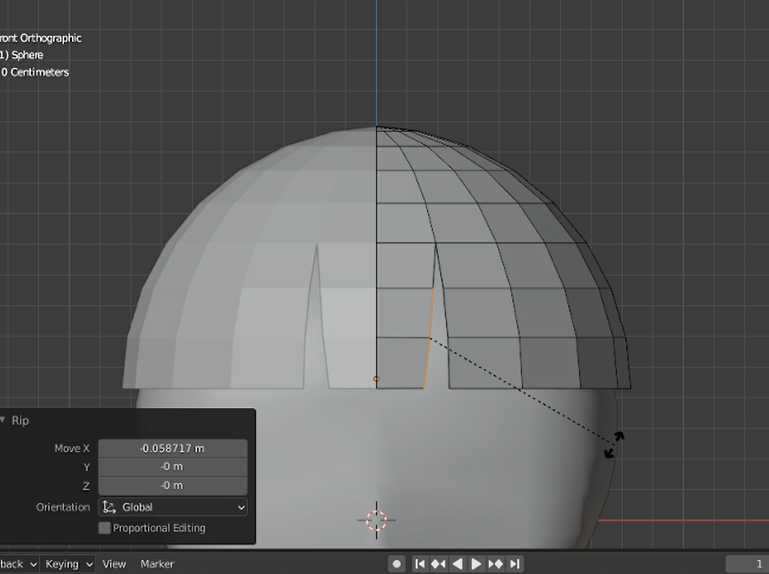
Task: Jump to the start frame
Action: (420, 564)
